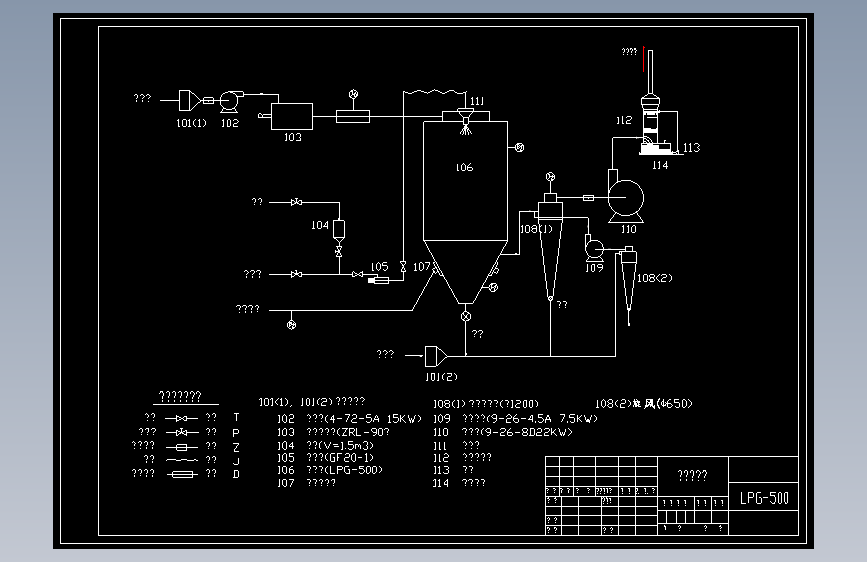Click the legend letter J

point(236,461)
